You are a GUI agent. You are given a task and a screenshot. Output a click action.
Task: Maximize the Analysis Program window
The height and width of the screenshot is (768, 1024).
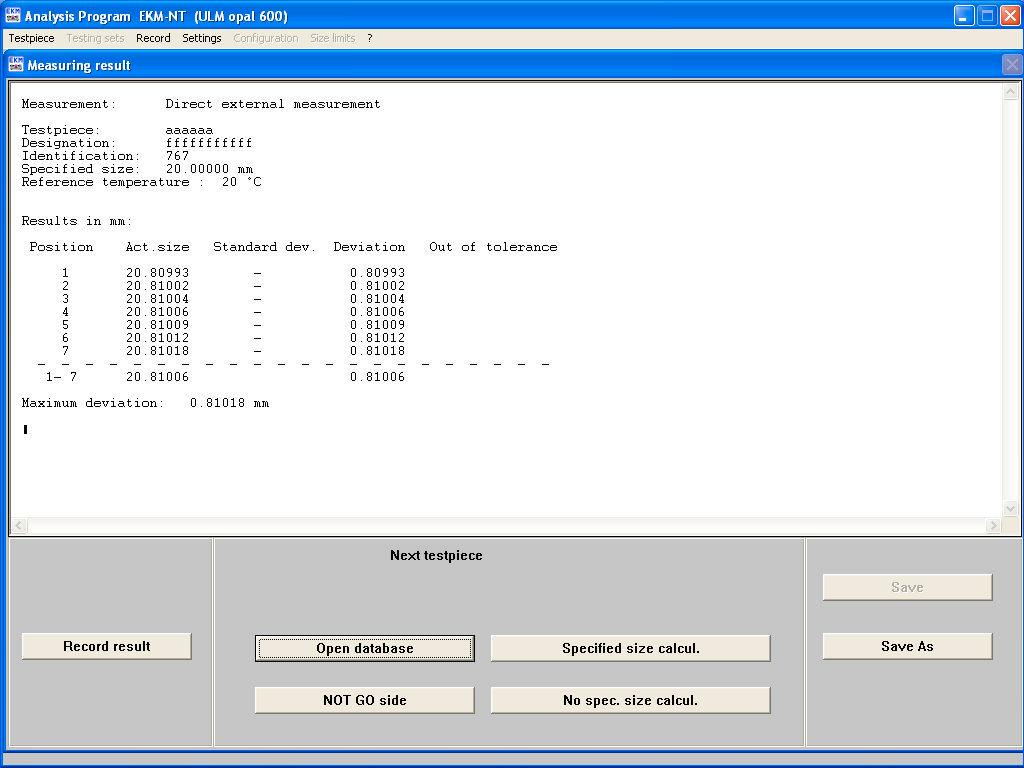(x=987, y=16)
